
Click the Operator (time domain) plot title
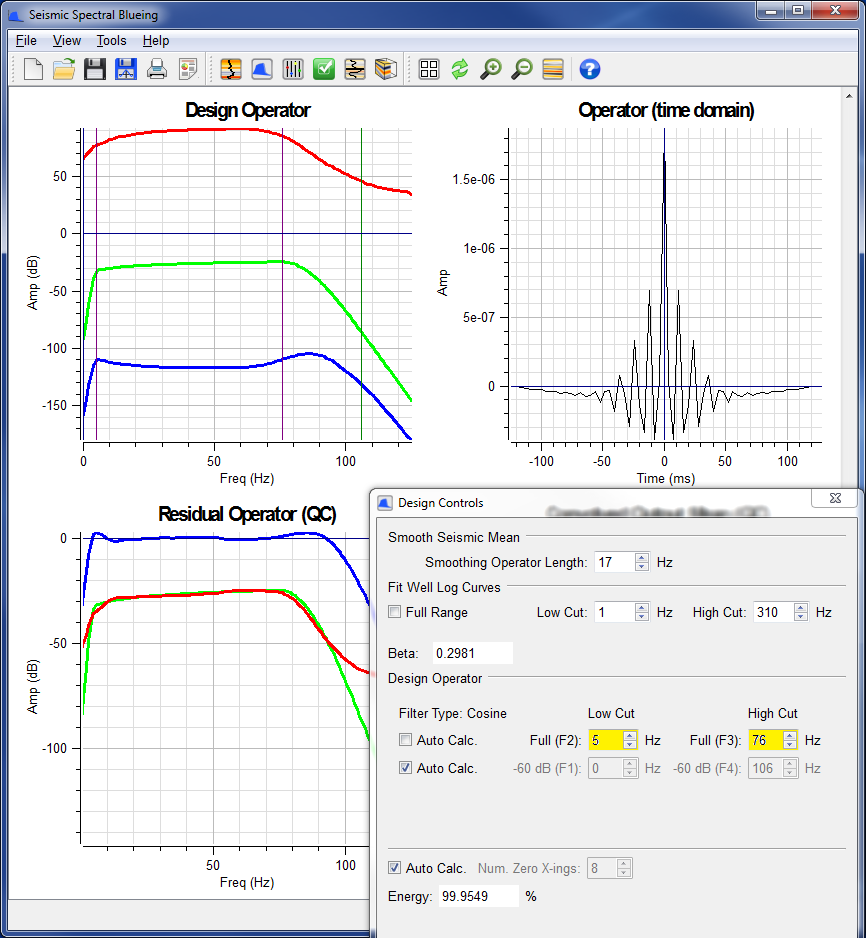point(666,110)
